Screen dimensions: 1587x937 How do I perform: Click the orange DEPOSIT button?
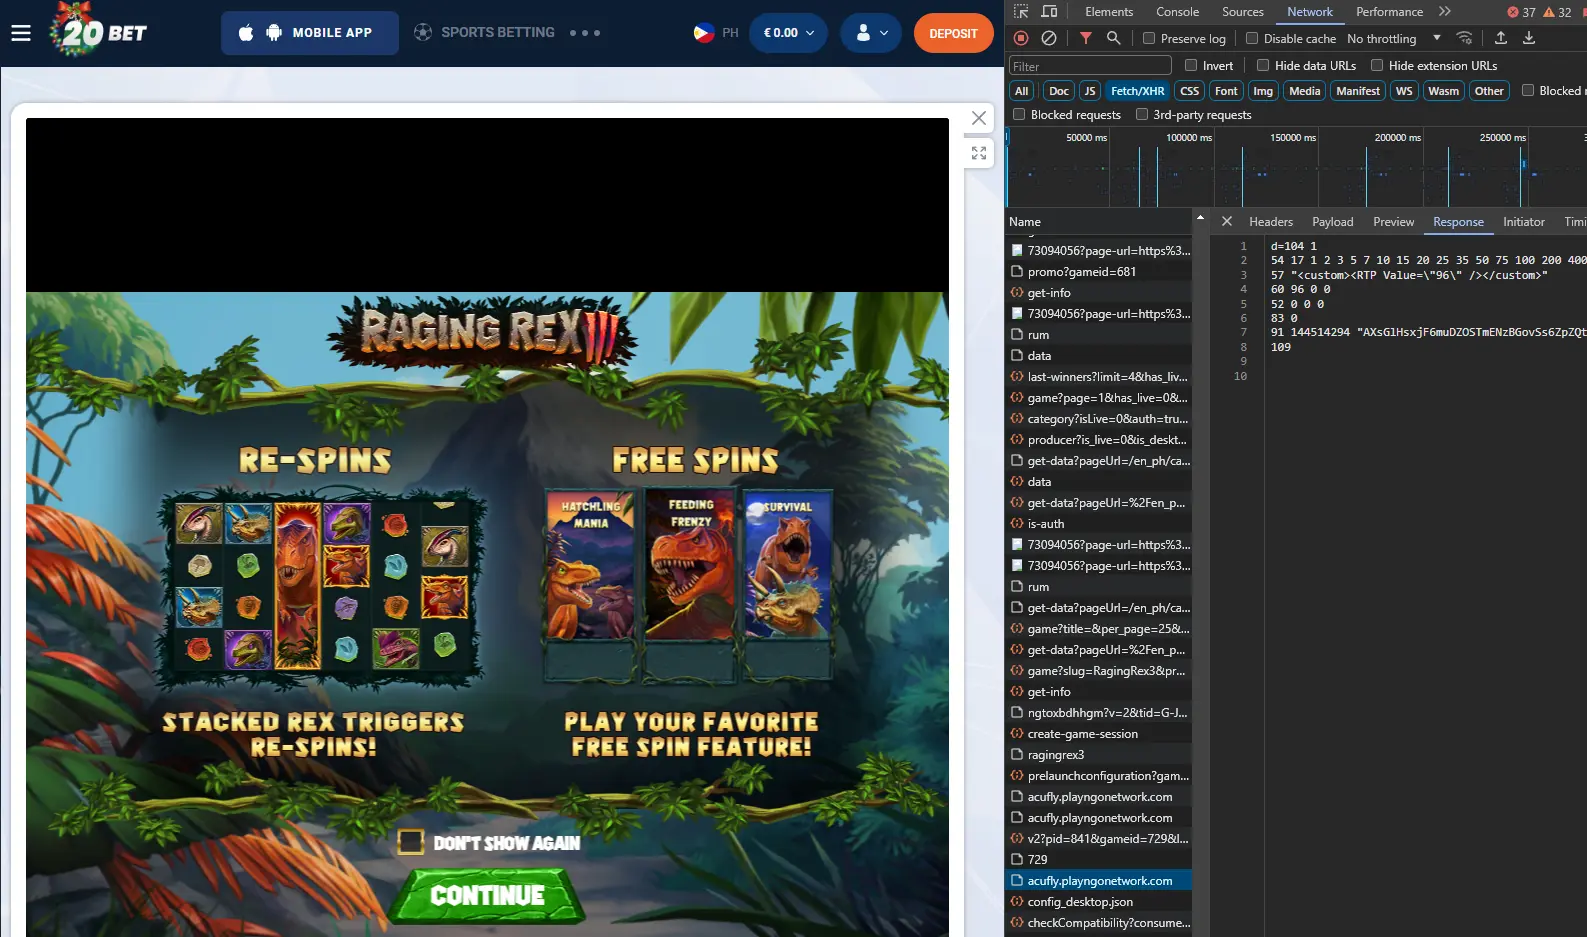pos(953,33)
